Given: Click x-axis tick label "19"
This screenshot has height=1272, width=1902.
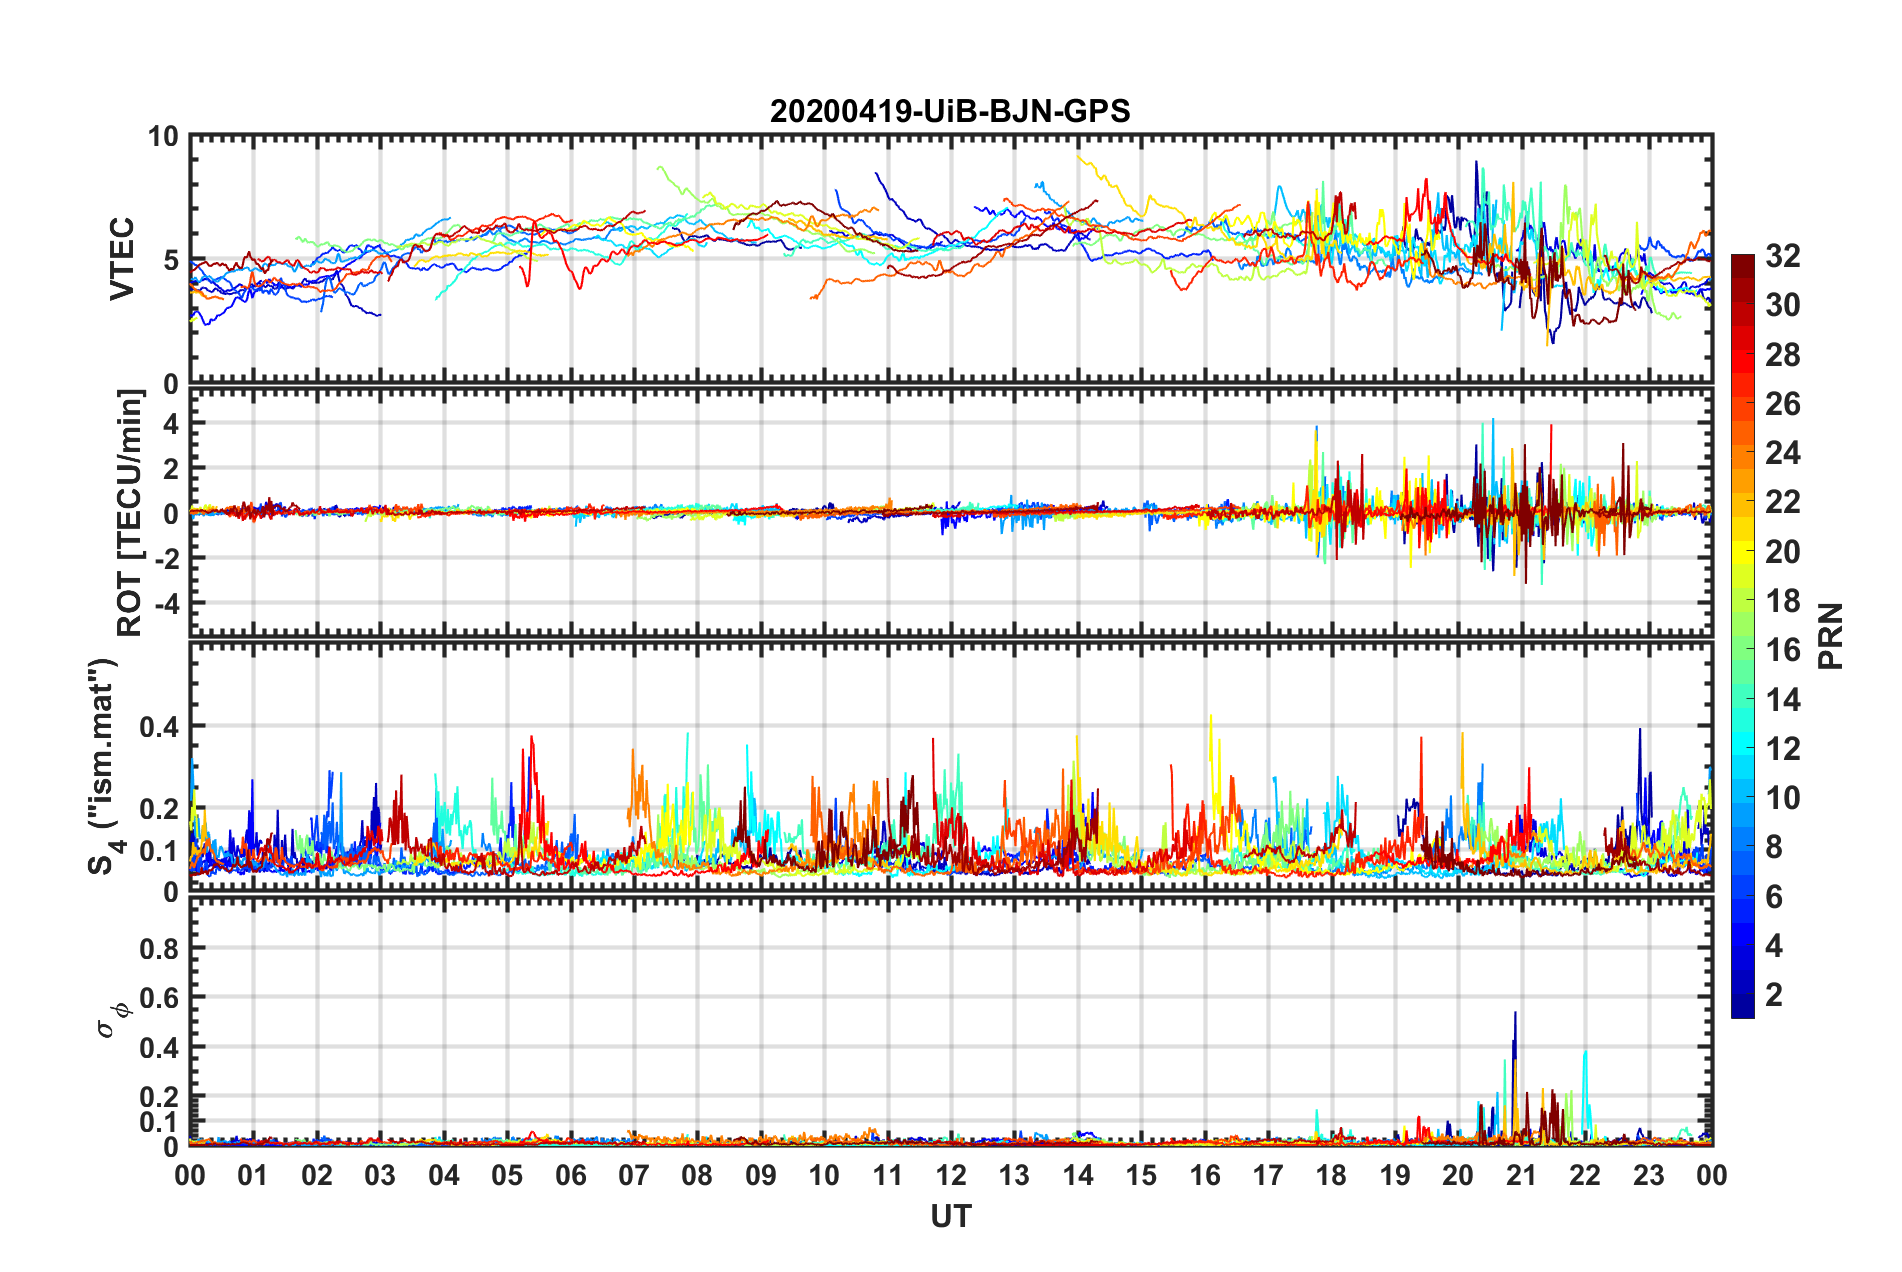Looking at the screenshot, I should [1395, 1175].
